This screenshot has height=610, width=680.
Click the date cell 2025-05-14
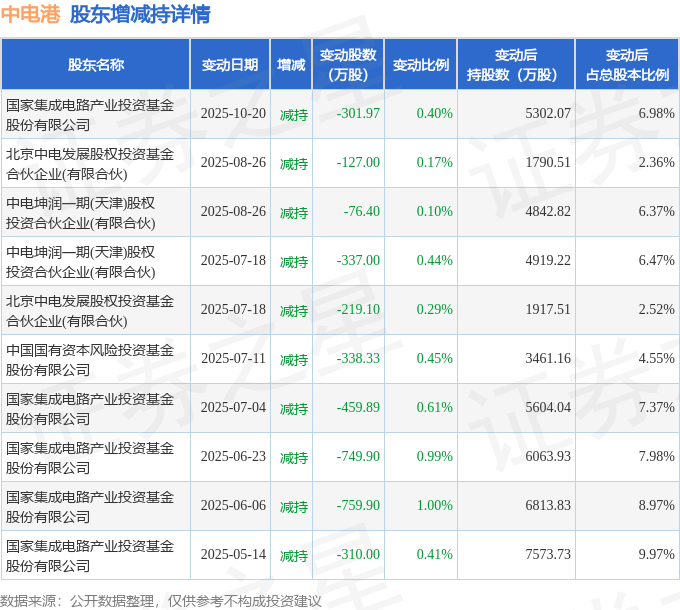[233, 554]
